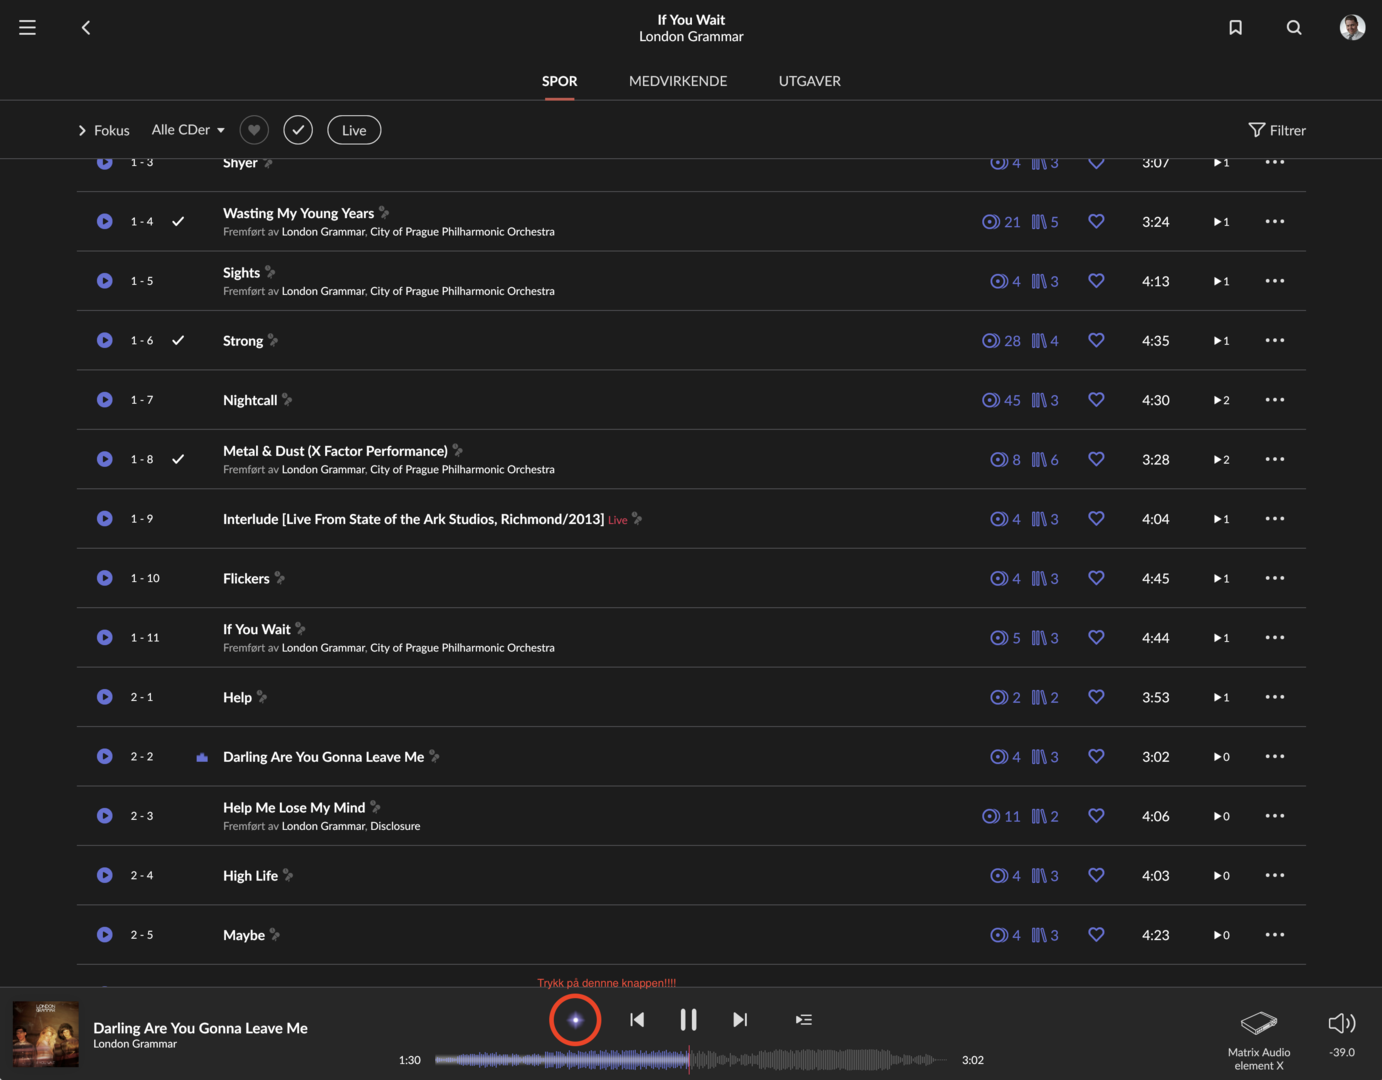Open performances count 28 for Strong
The image size is (1382, 1080).
pos(1001,340)
